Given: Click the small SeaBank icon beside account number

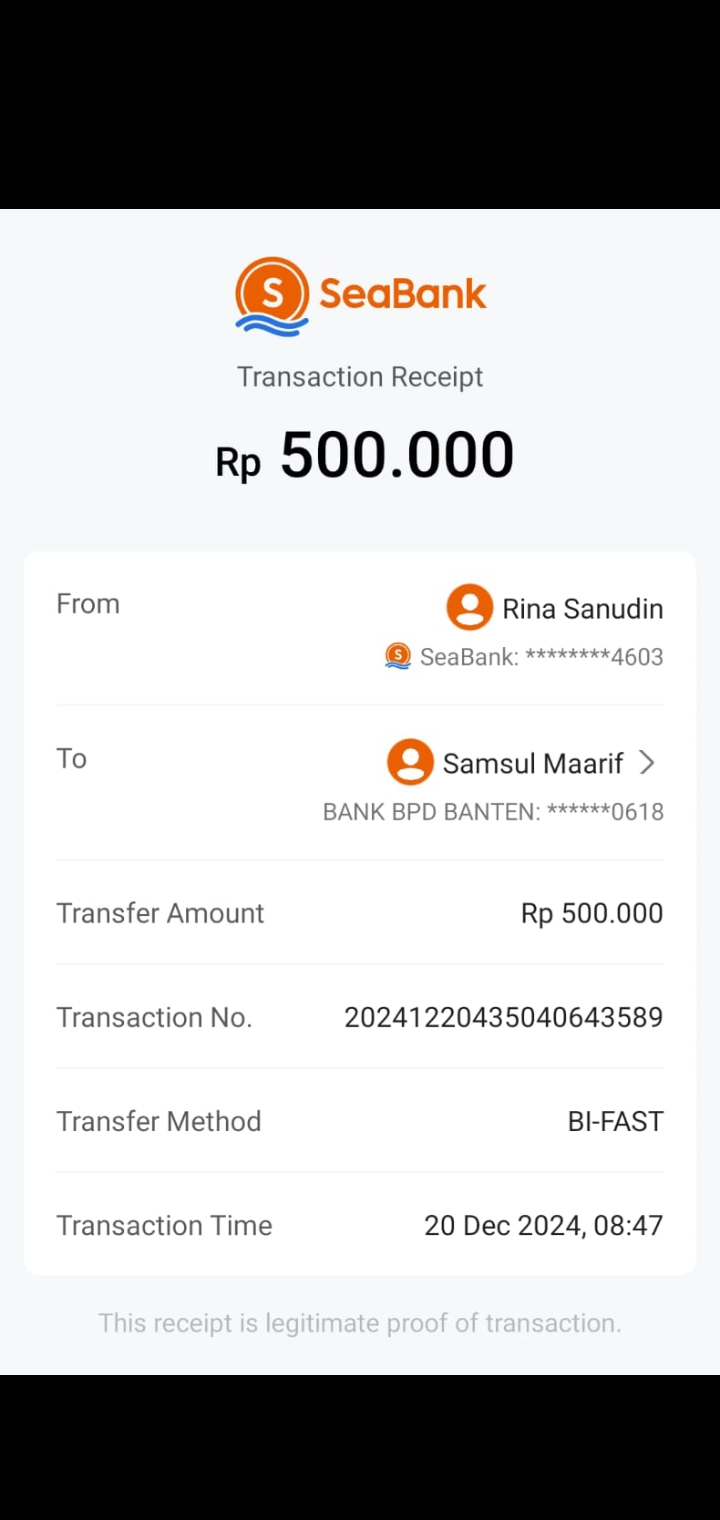Looking at the screenshot, I should (x=398, y=656).
